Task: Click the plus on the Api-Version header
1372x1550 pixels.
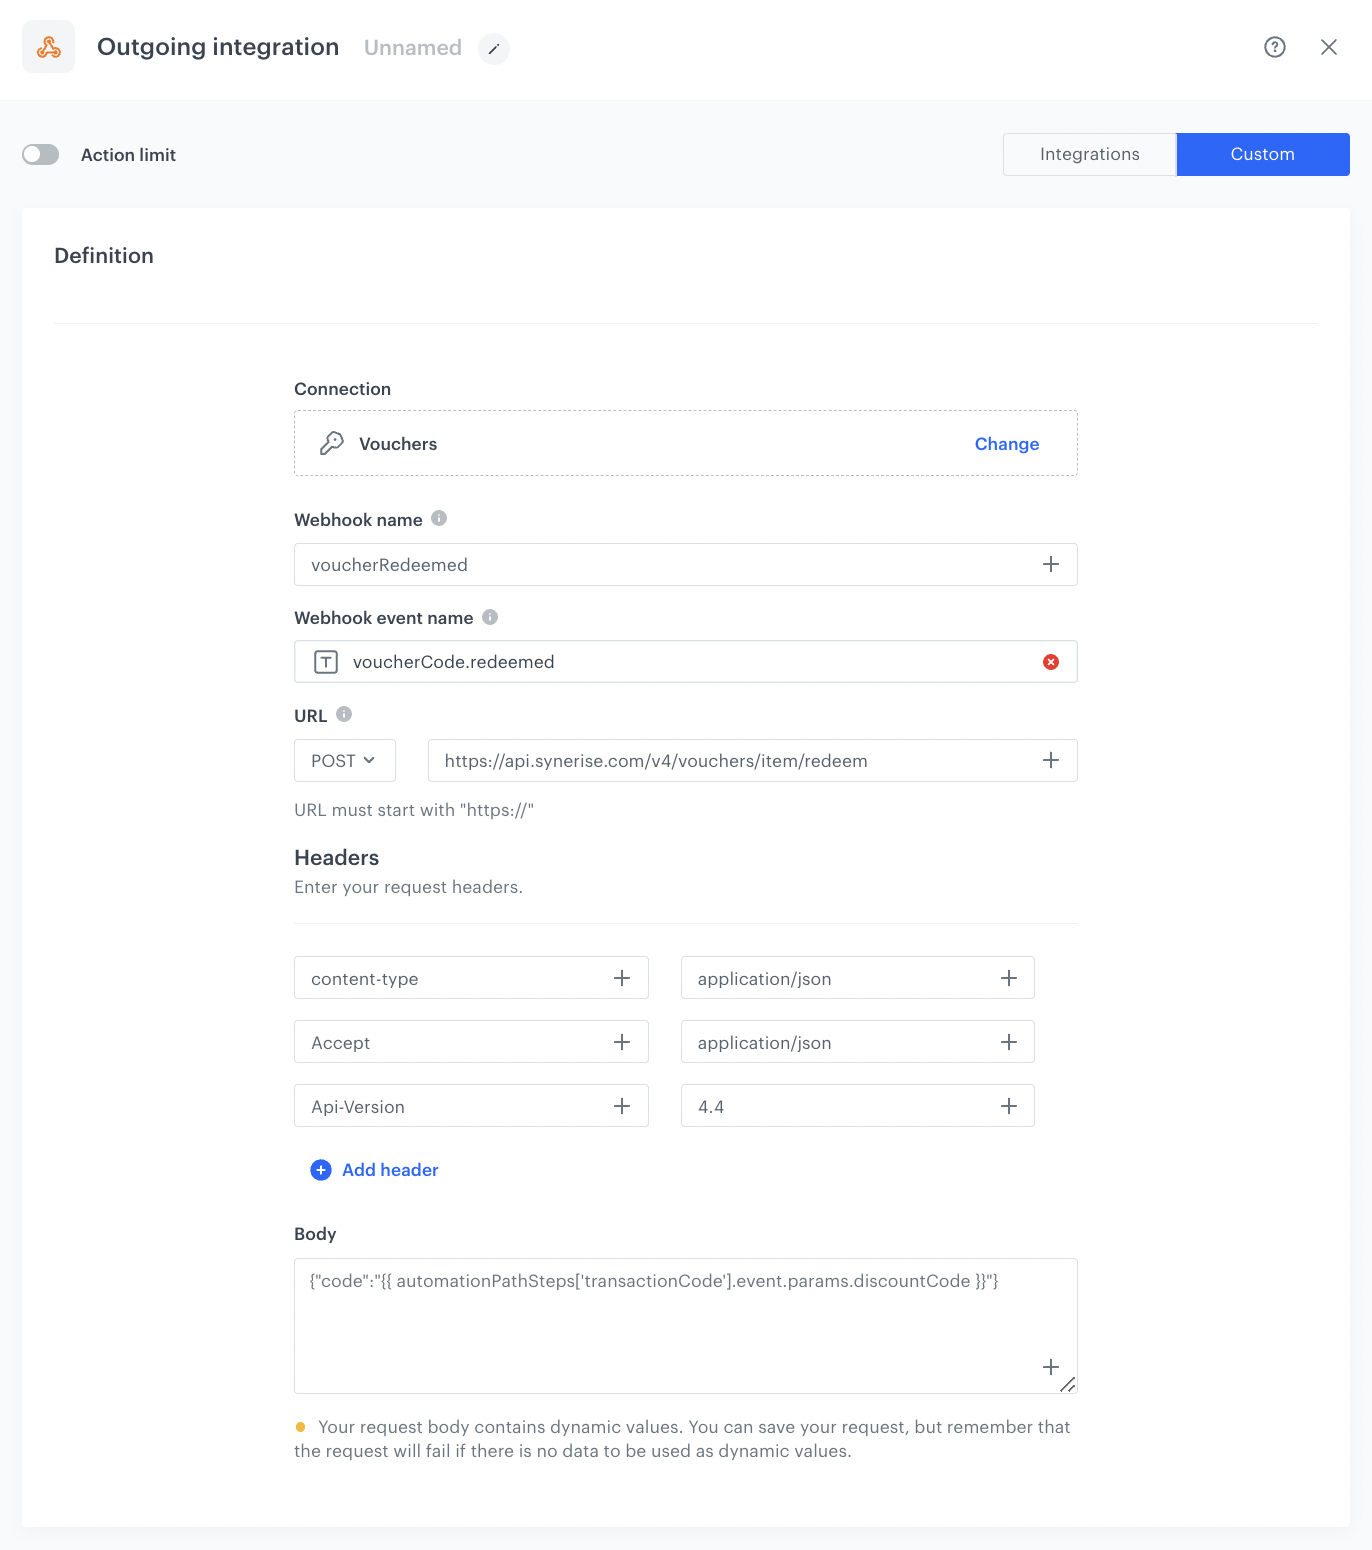Action: 622,1106
